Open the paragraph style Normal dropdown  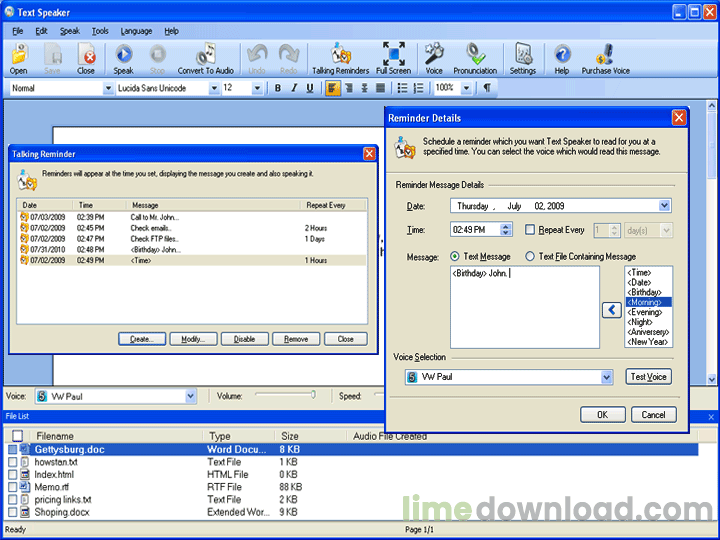(x=108, y=88)
